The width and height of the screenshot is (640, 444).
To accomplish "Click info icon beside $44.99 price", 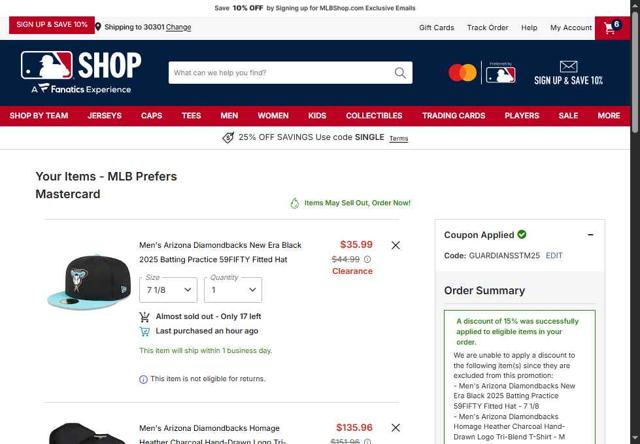I will point(367,259).
